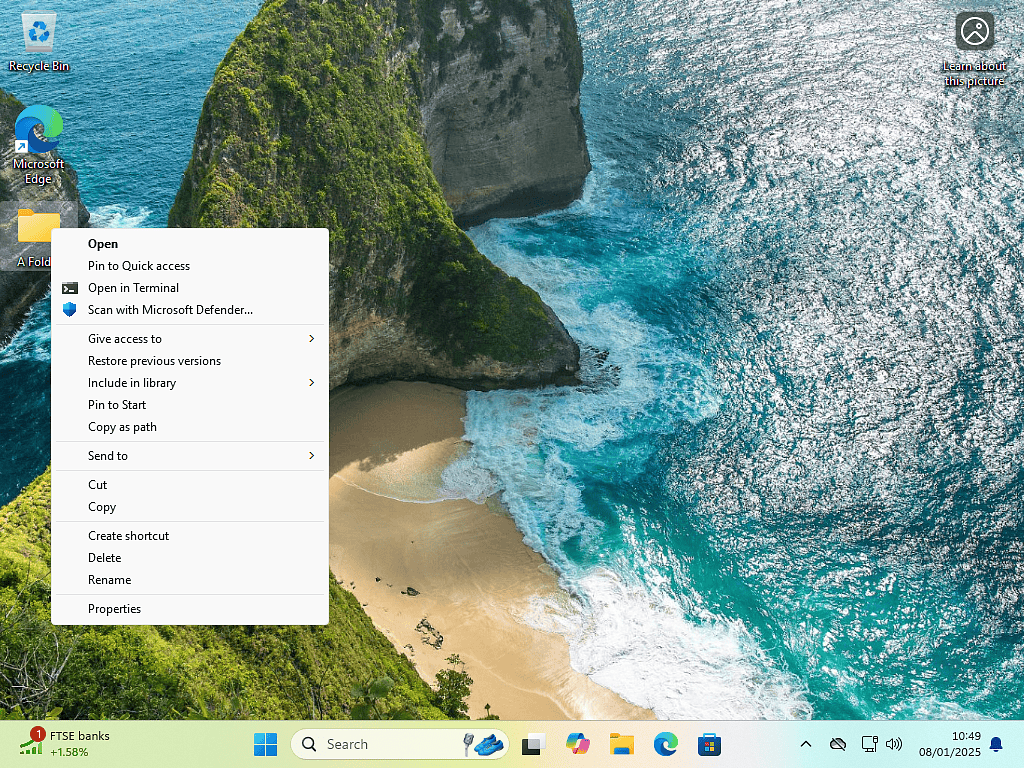Choose Scan with Microsoft Defender

coord(170,310)
